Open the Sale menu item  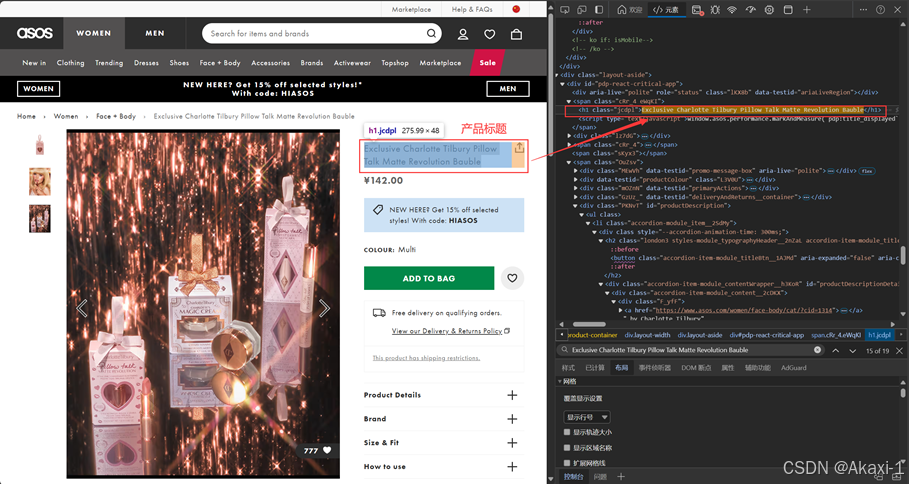(x=488, y=63)
